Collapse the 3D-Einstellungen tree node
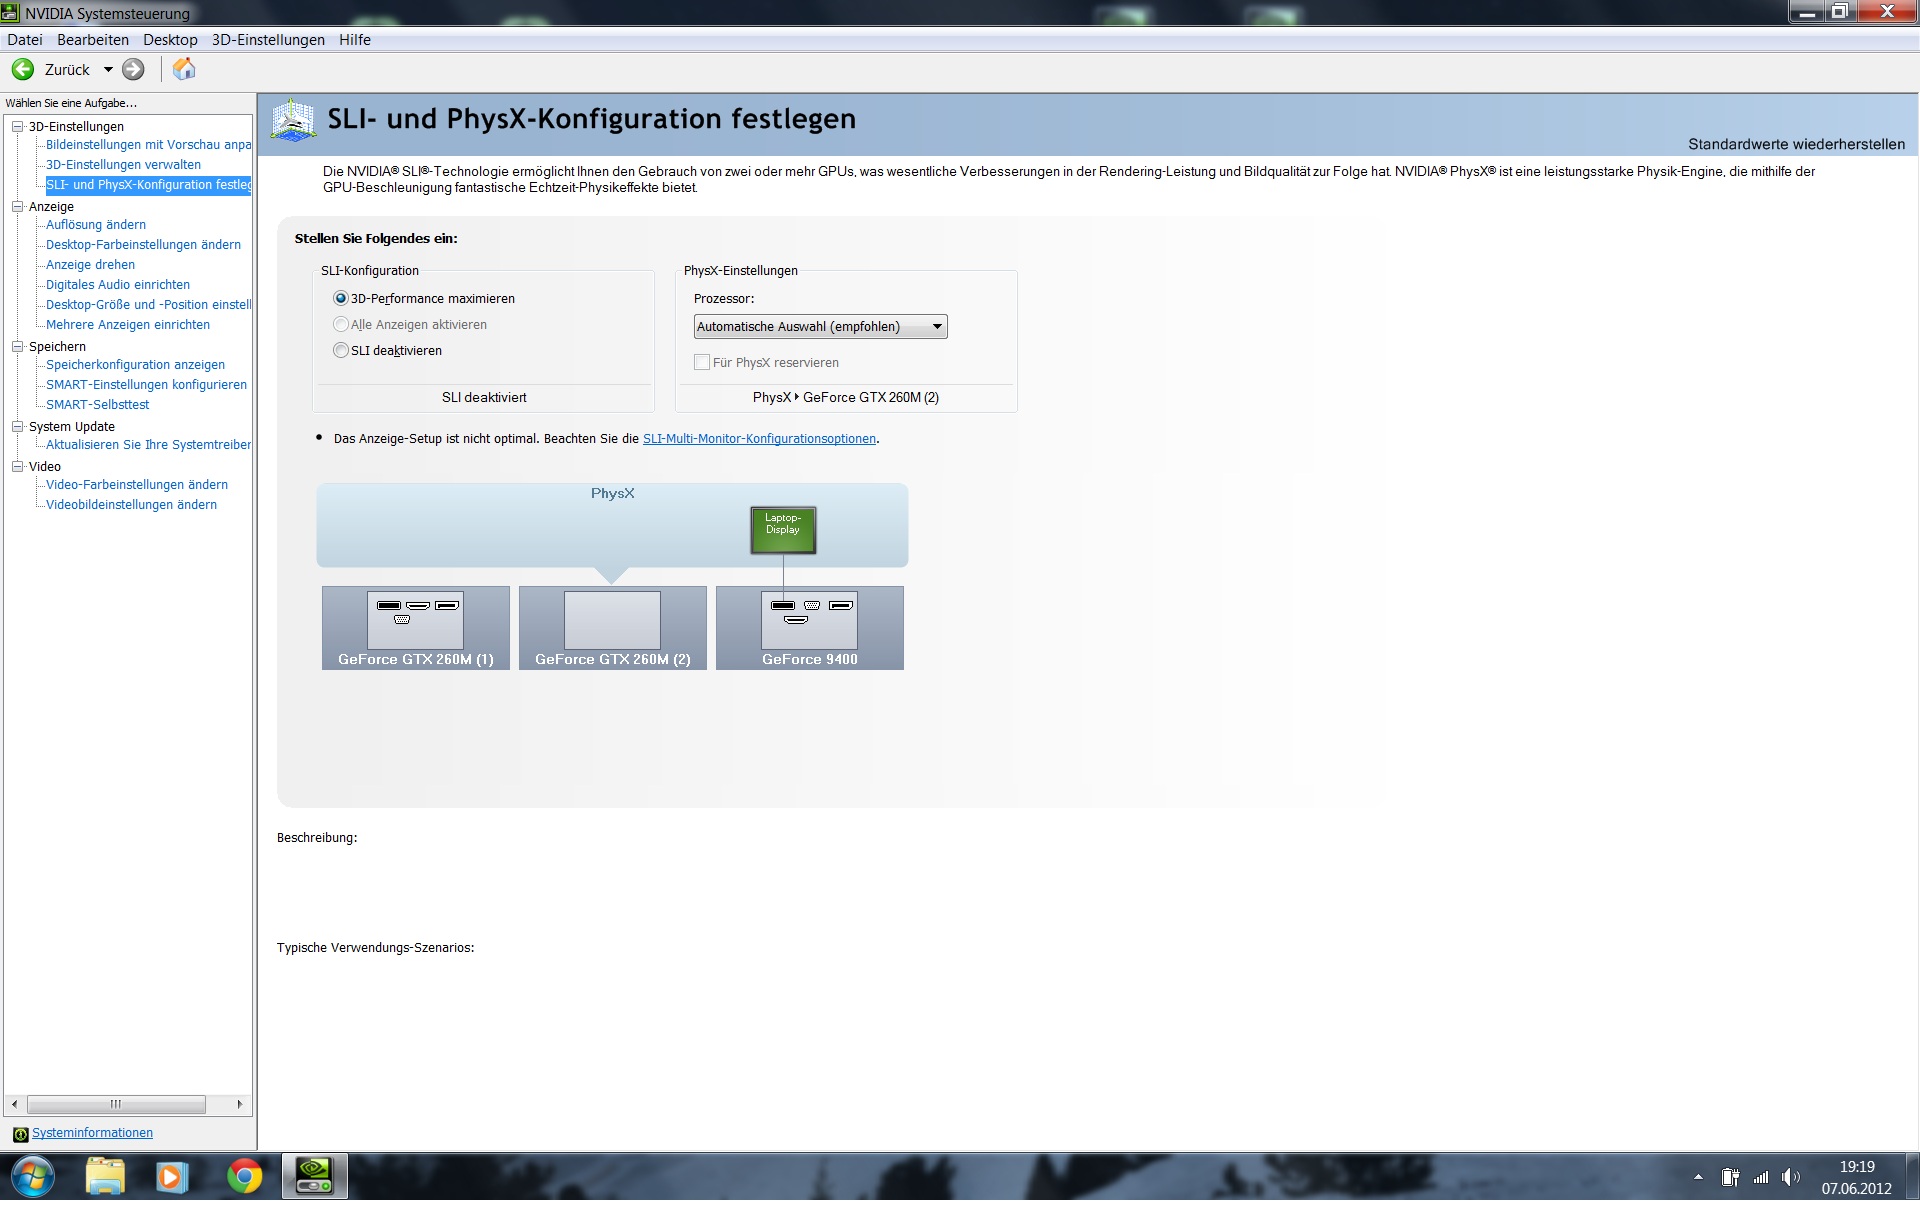Image resolution: width=1920 pixels, height=1224 pixels. tap(17, 126)
